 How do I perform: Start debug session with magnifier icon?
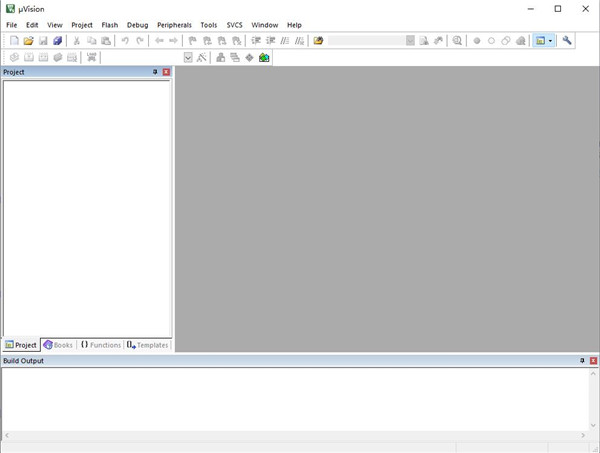point(457,41)
